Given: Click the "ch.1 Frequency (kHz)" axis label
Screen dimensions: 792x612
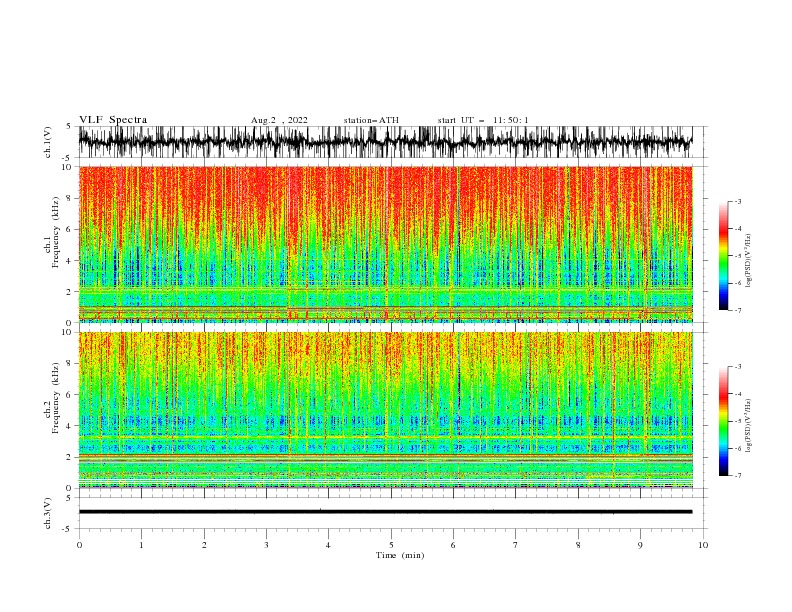Looking at the screenshot, I should (x=52, y=231).
